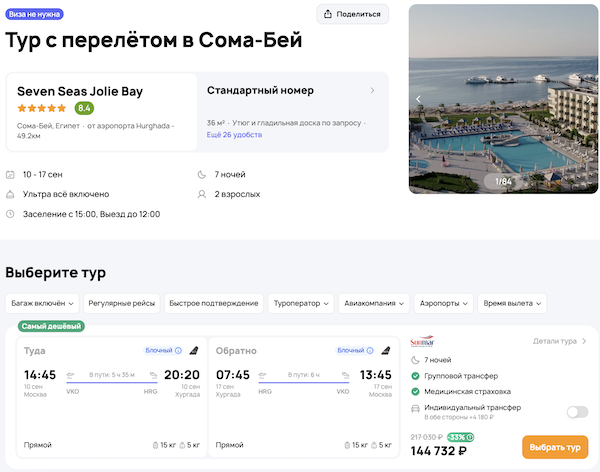The image size is (600, 472).
Task: Turn on Индивидуальный трансфер switch
Action: pos(577,411)
